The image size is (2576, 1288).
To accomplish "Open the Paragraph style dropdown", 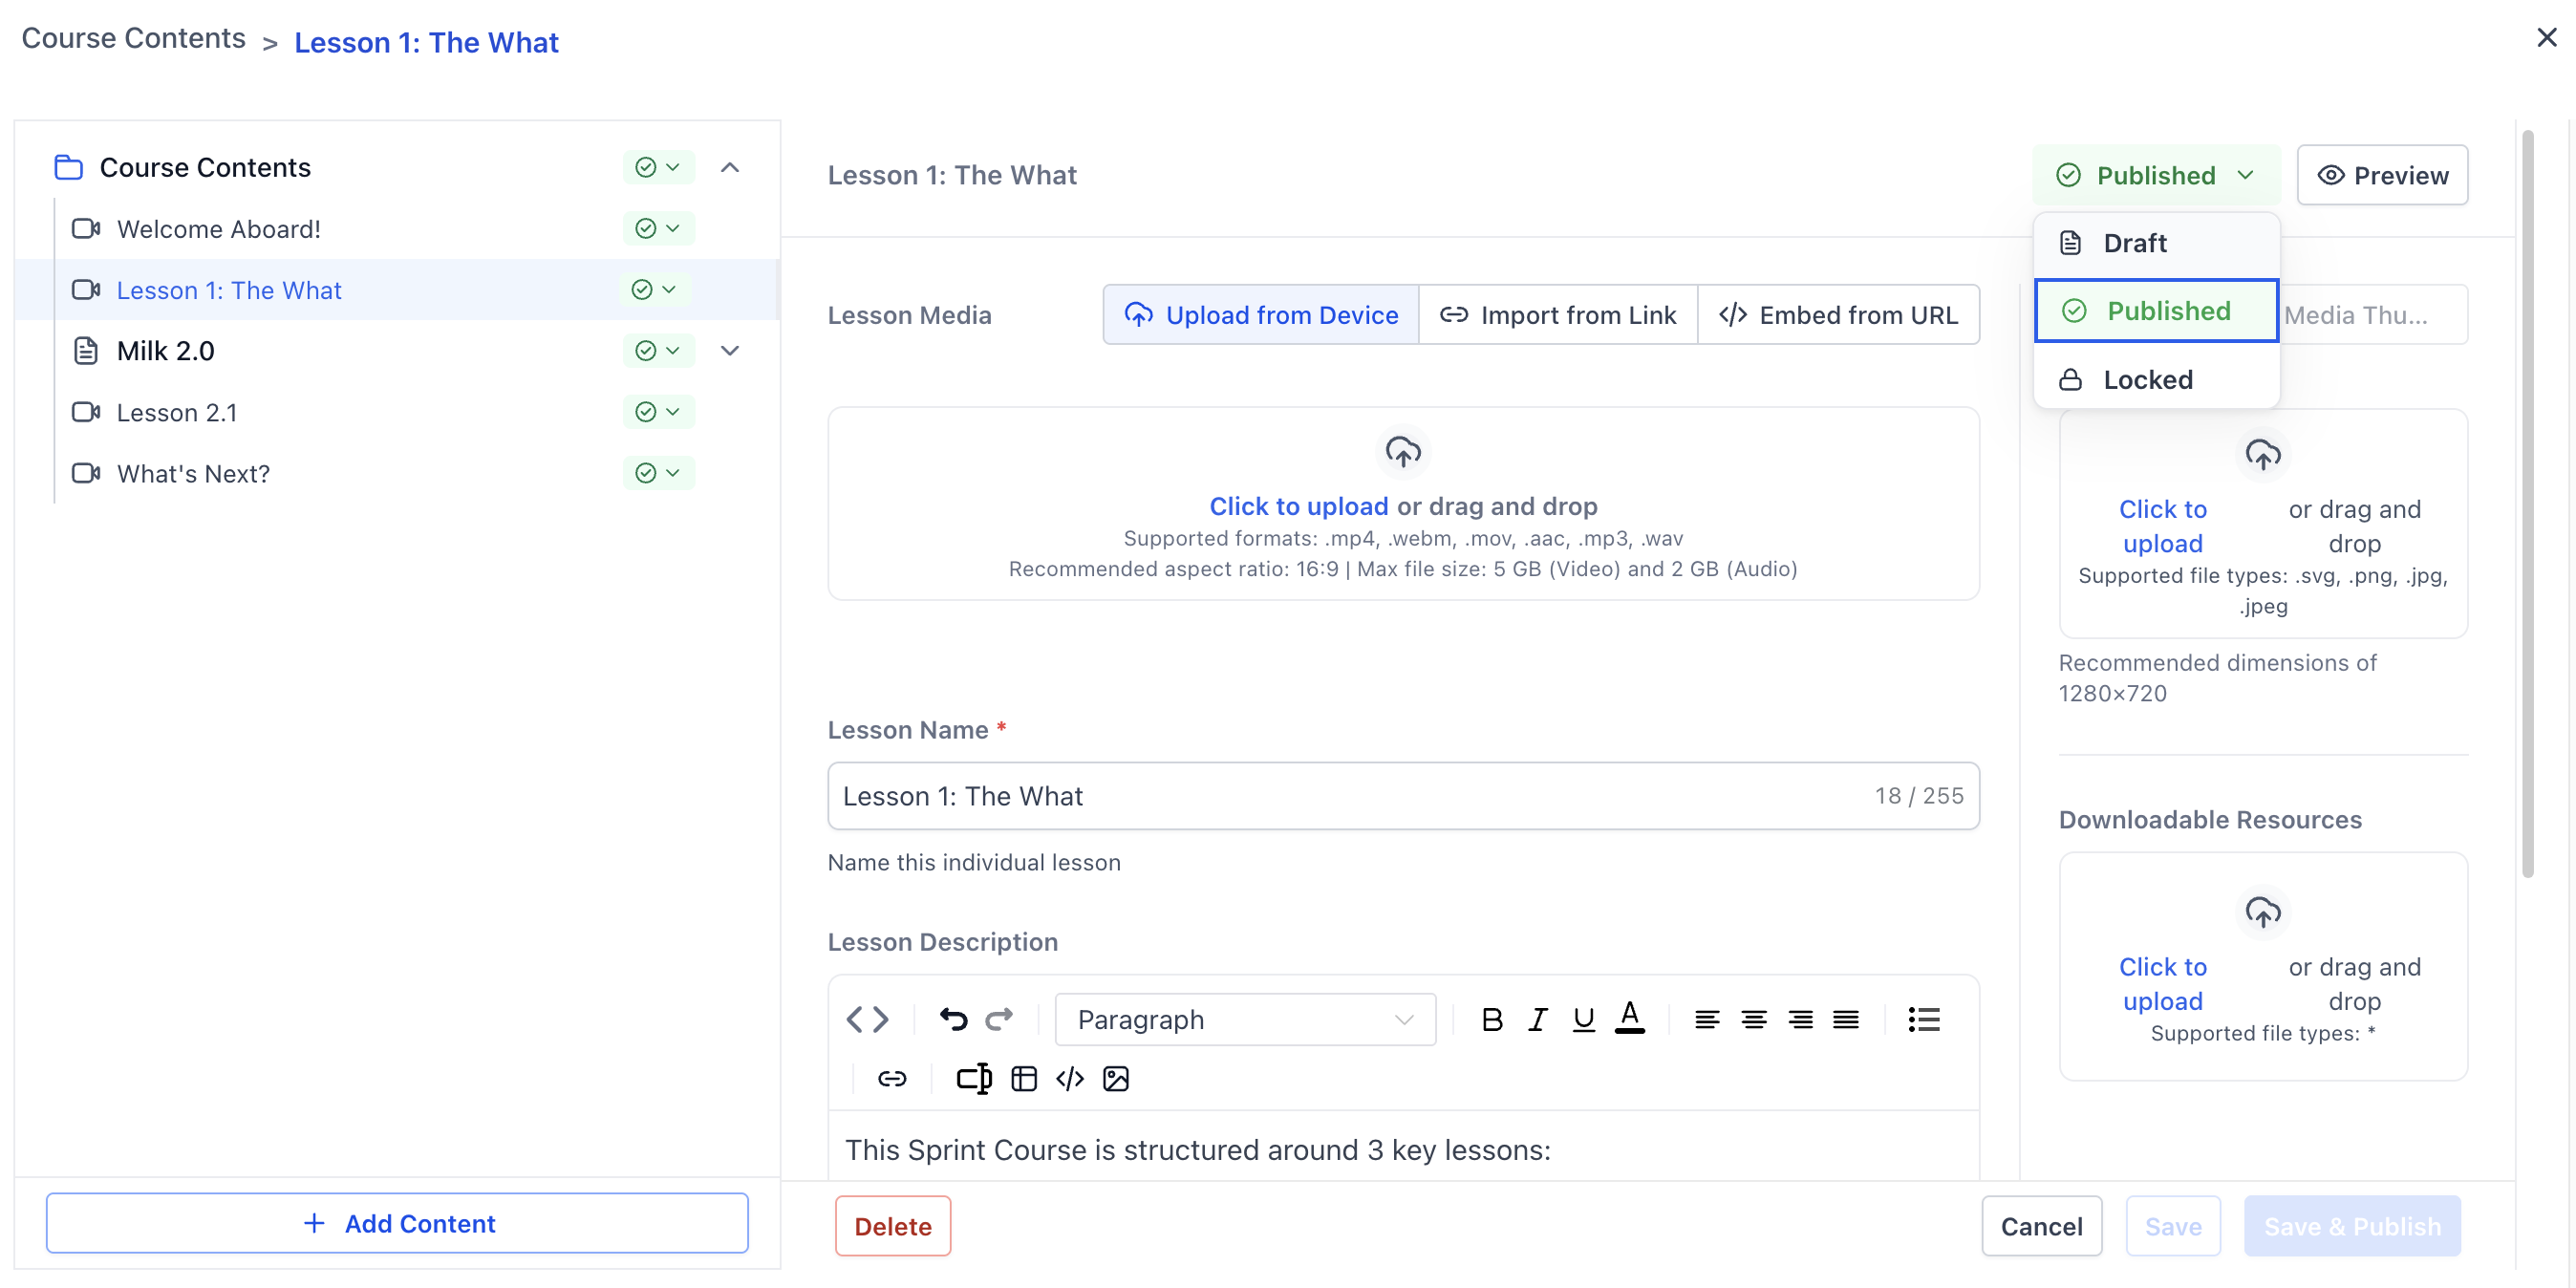I will pyautogui.click(x=1244, y=1019).
